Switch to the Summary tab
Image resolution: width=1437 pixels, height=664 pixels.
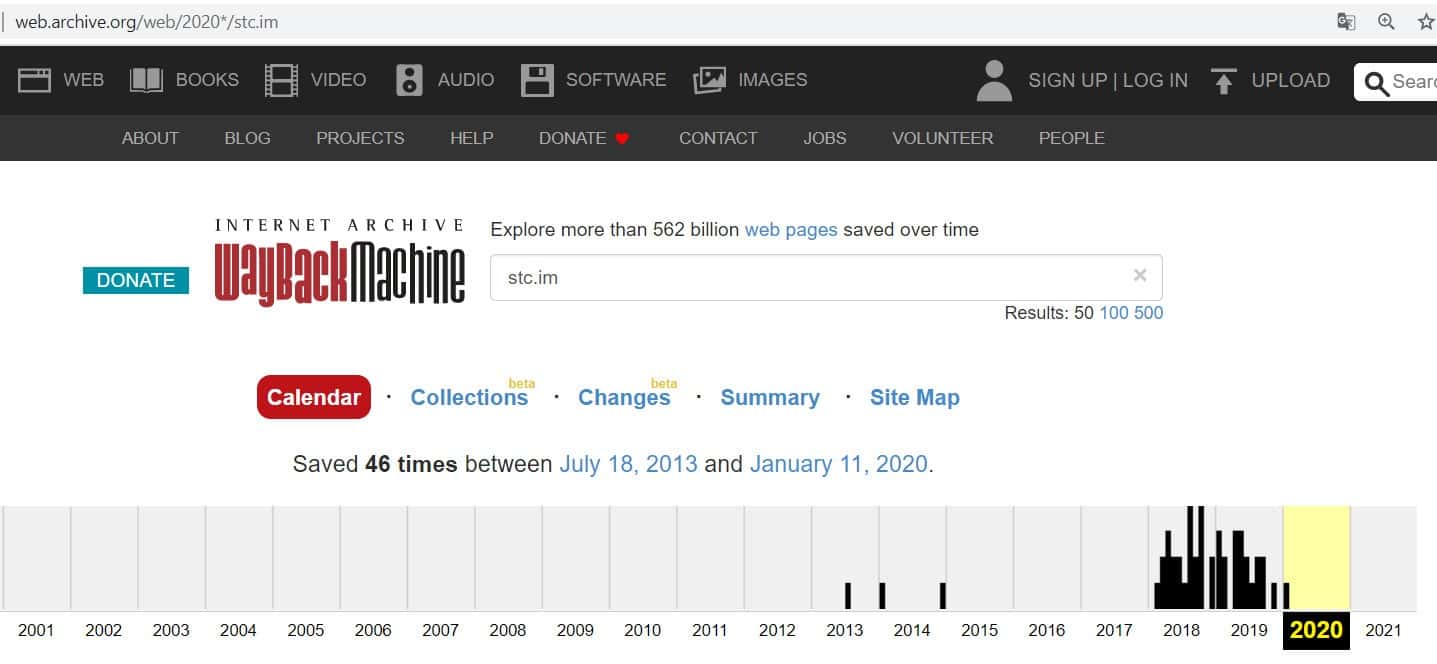tap(770, 397)
